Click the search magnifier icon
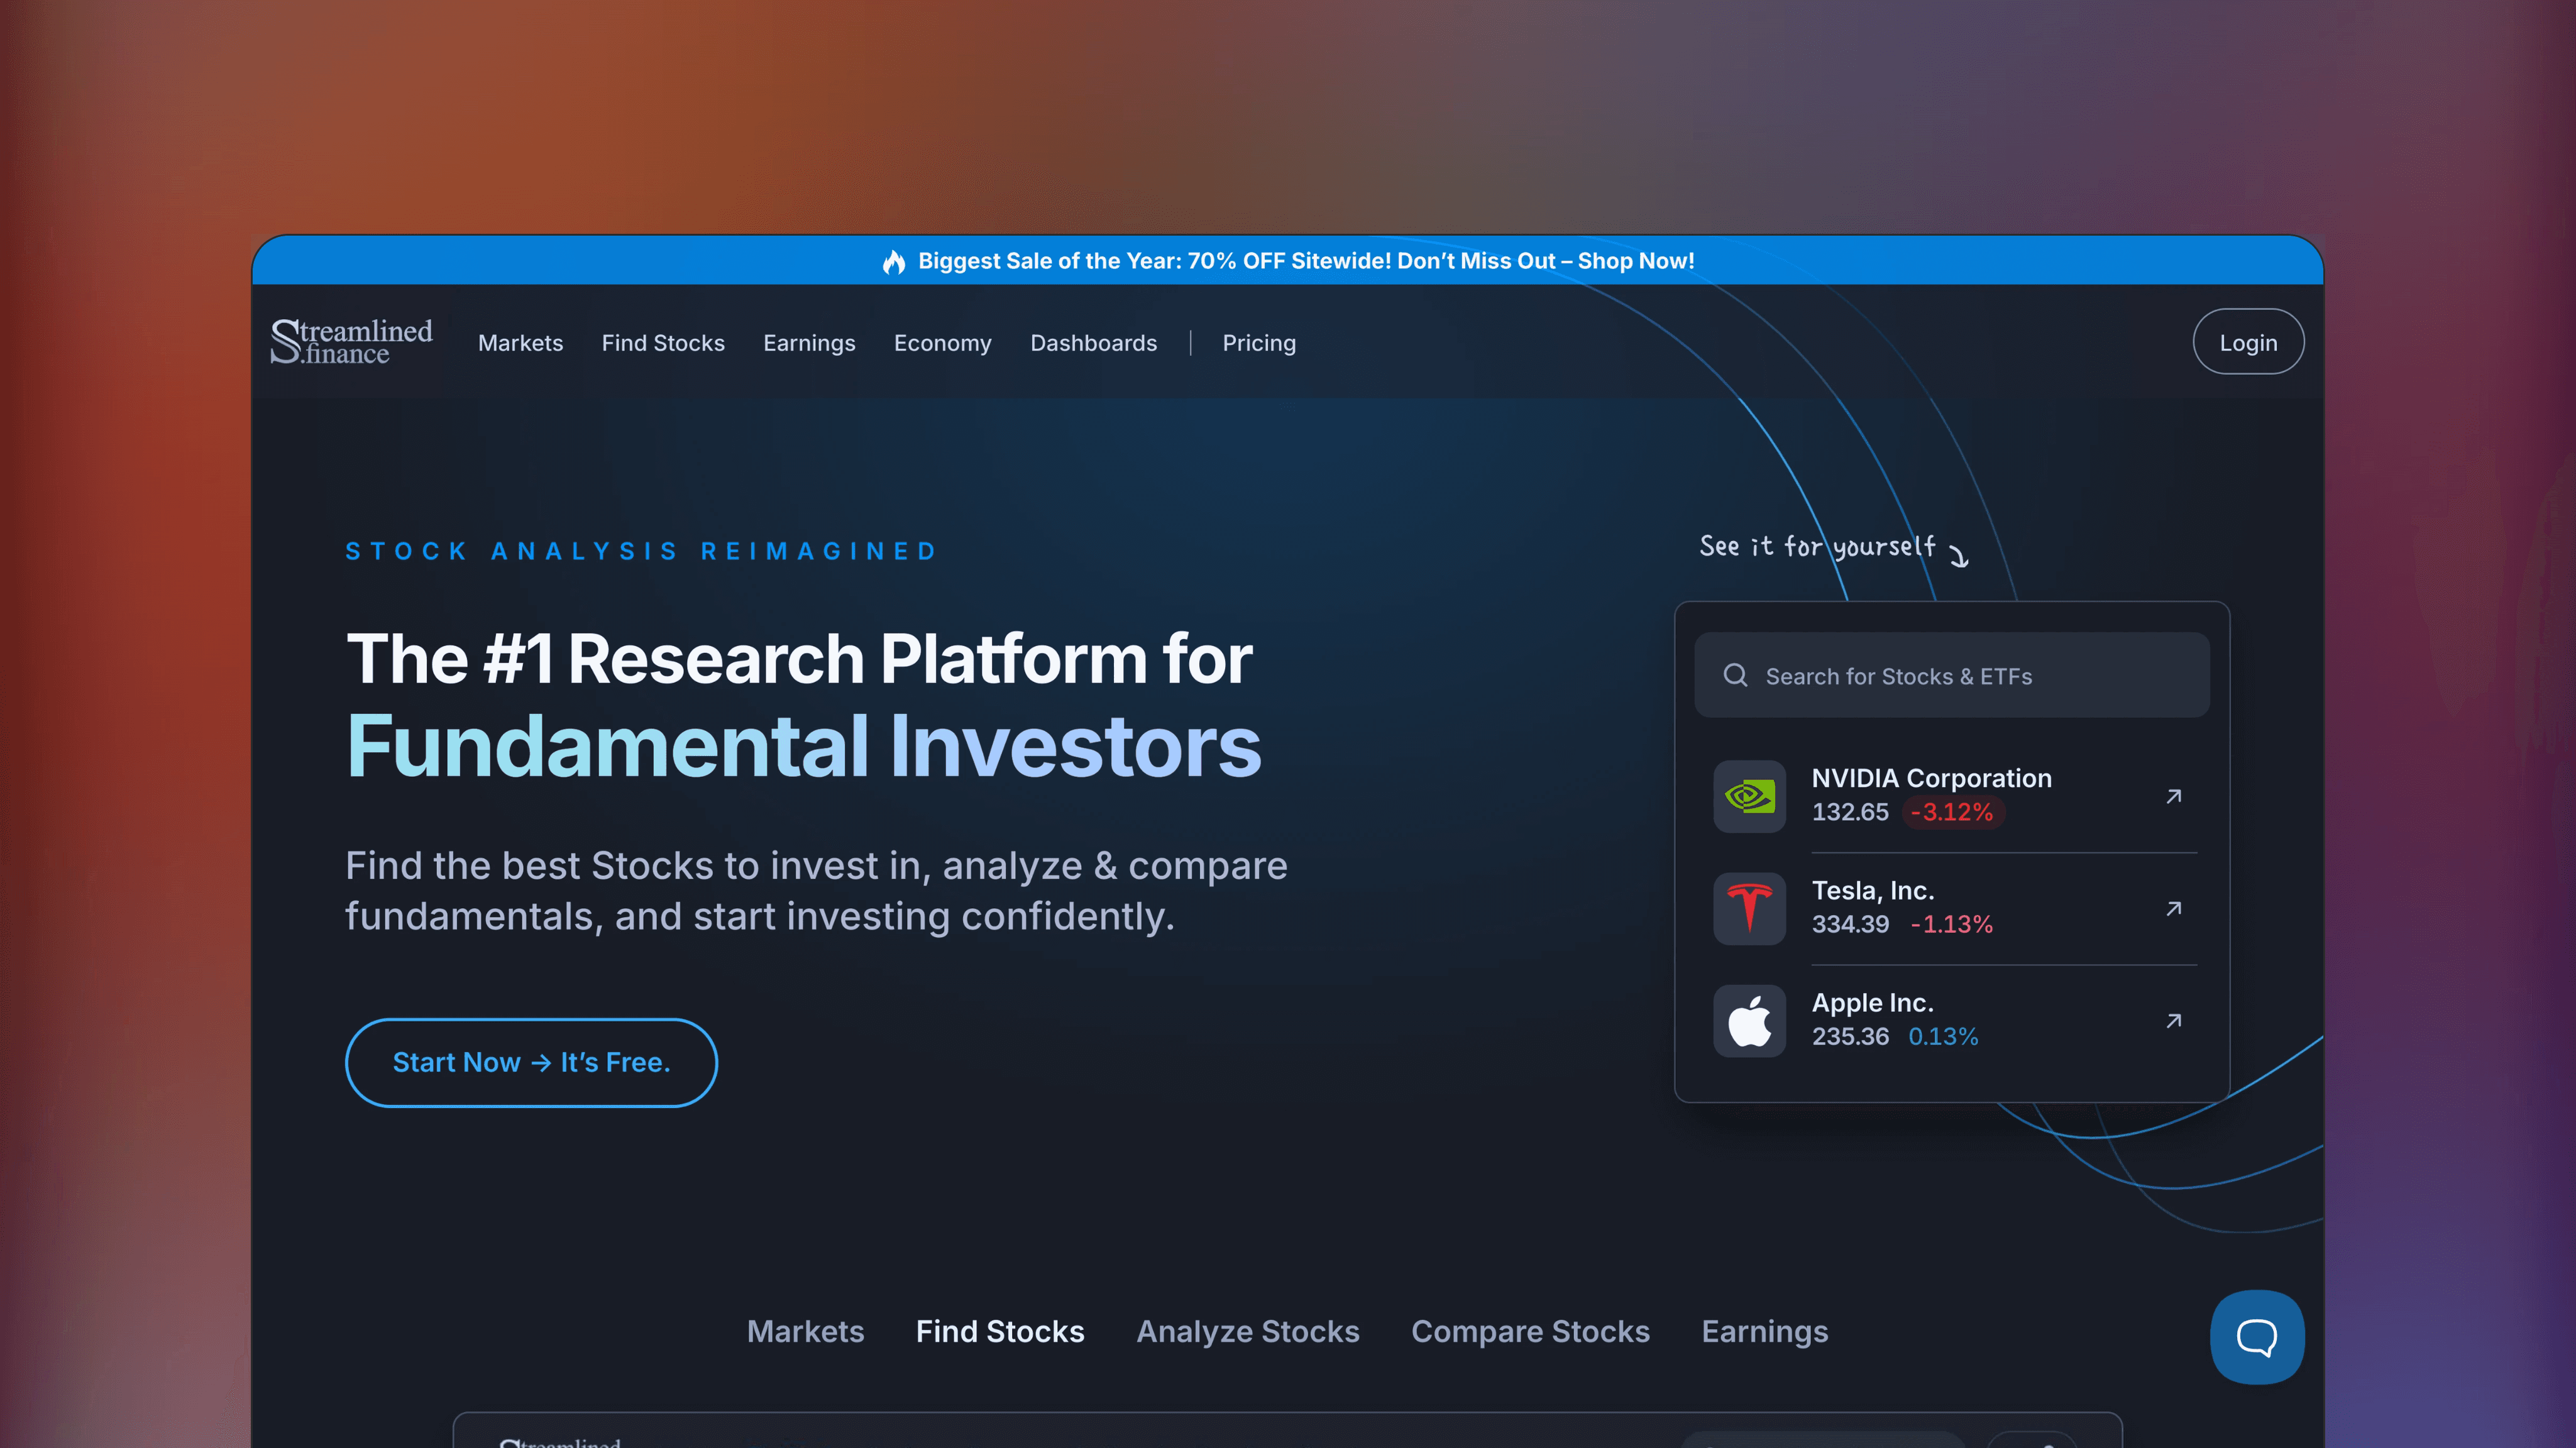Image resolution: width=2576 pixels, height=1448 pixels. (x=1735, y=675)
